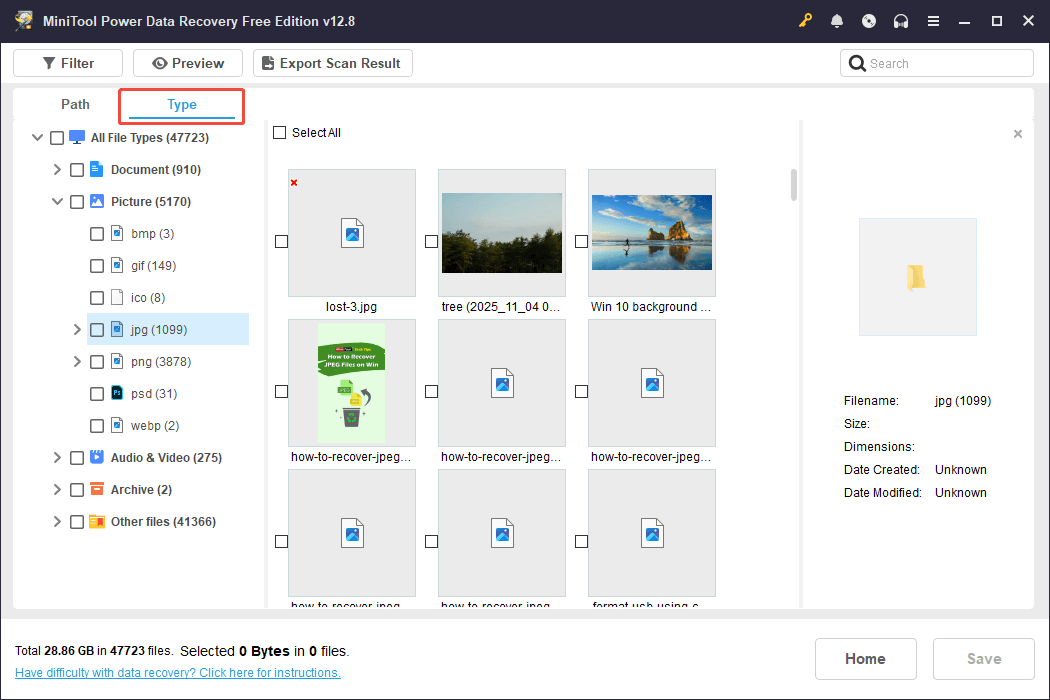Switch to the Path tab

pos(75,105)
